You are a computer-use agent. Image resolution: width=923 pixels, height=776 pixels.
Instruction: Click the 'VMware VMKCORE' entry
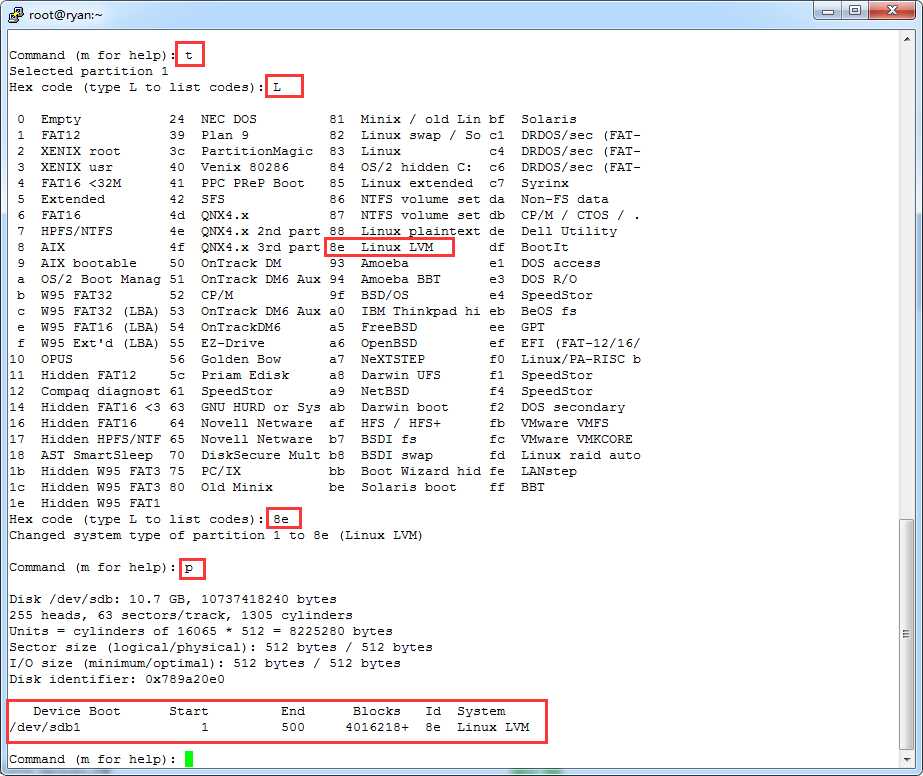[577, 439]
